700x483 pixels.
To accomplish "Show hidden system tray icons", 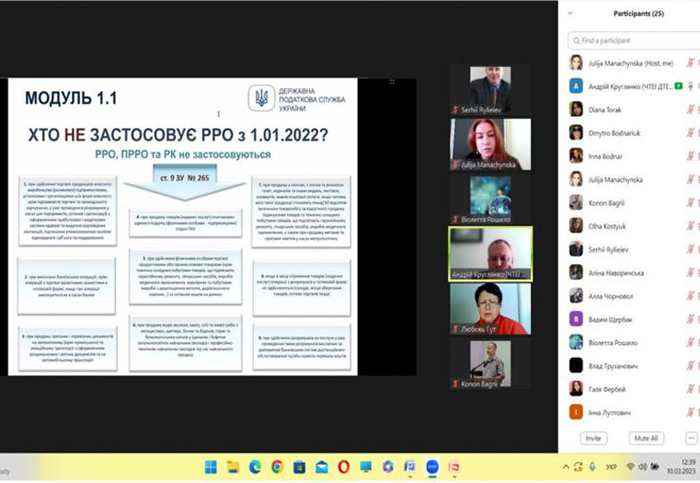I will point(566,467).
